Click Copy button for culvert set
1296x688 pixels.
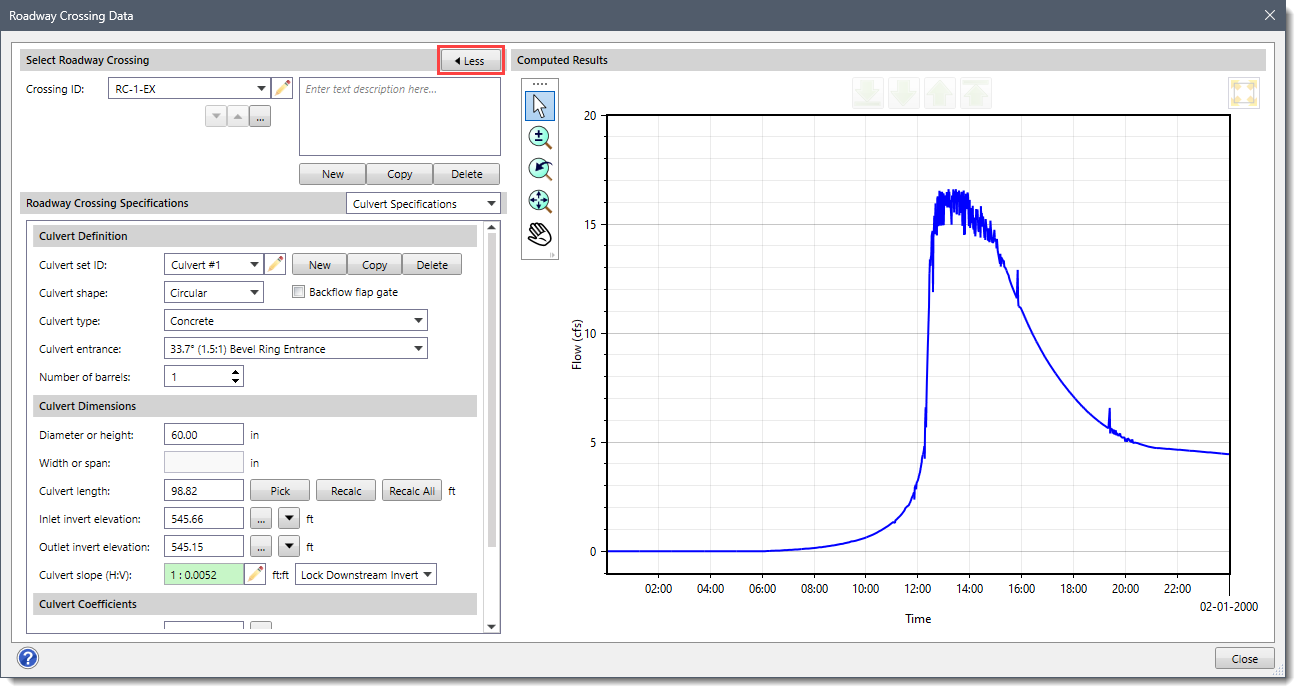click(x=375, y=265)
